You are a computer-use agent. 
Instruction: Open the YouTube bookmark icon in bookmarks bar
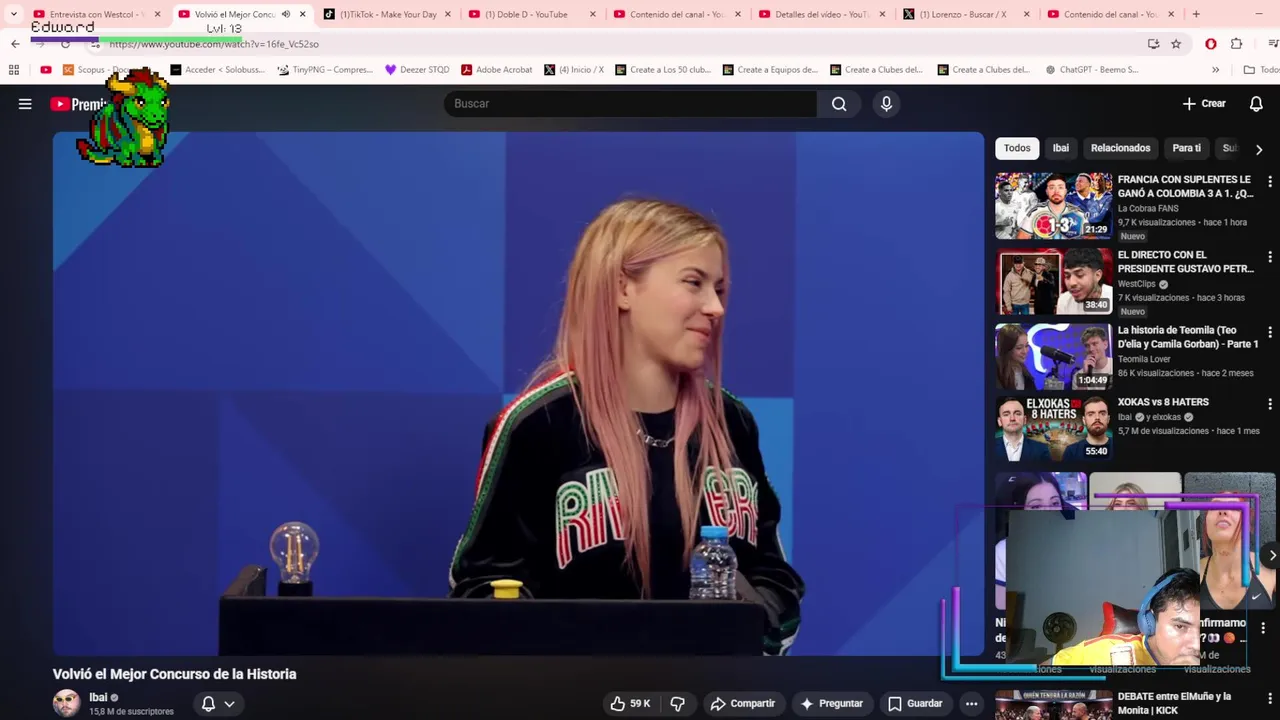point(46,70)
